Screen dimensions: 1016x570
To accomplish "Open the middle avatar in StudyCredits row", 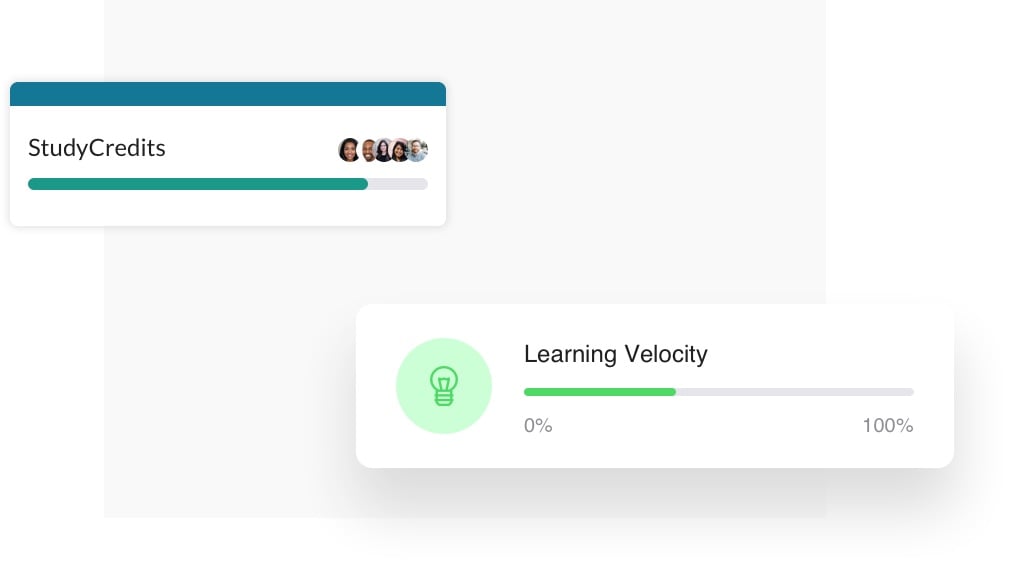I will [384, 150].
